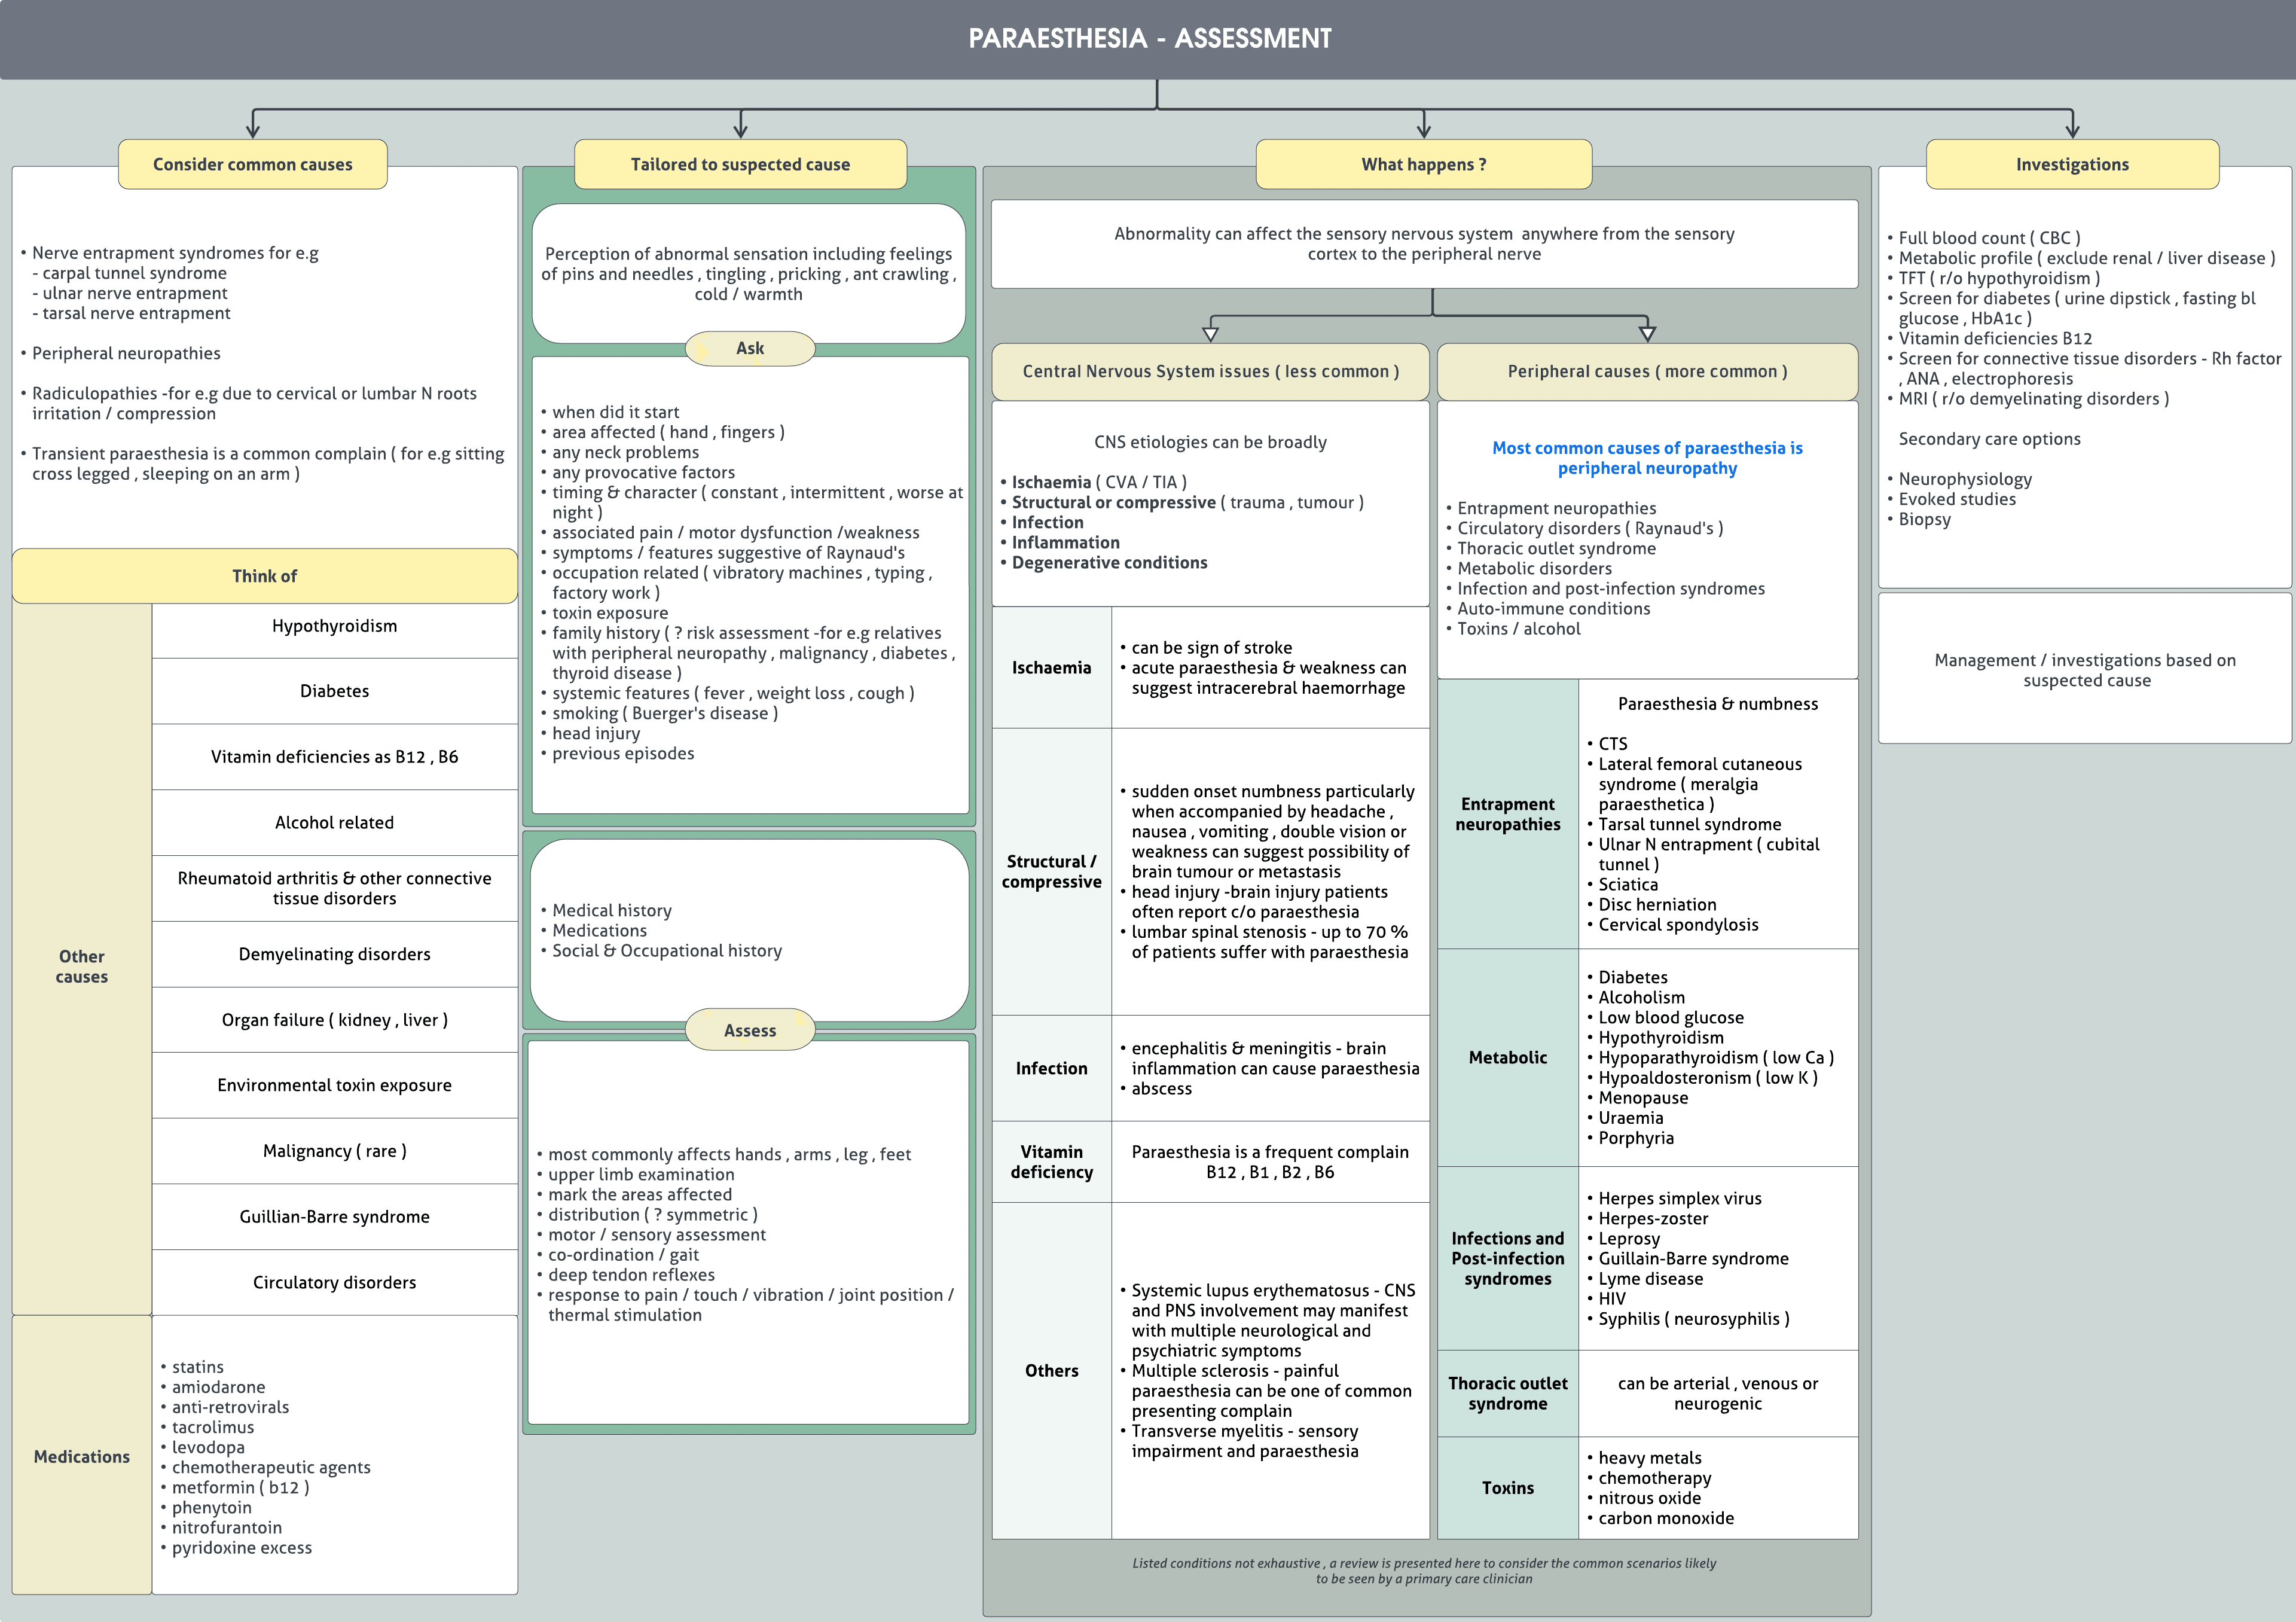The height and width of the screenshot is (1622, 2296).
Task: Select the "Metabolic" category cell
Action: (1508, 1057)
